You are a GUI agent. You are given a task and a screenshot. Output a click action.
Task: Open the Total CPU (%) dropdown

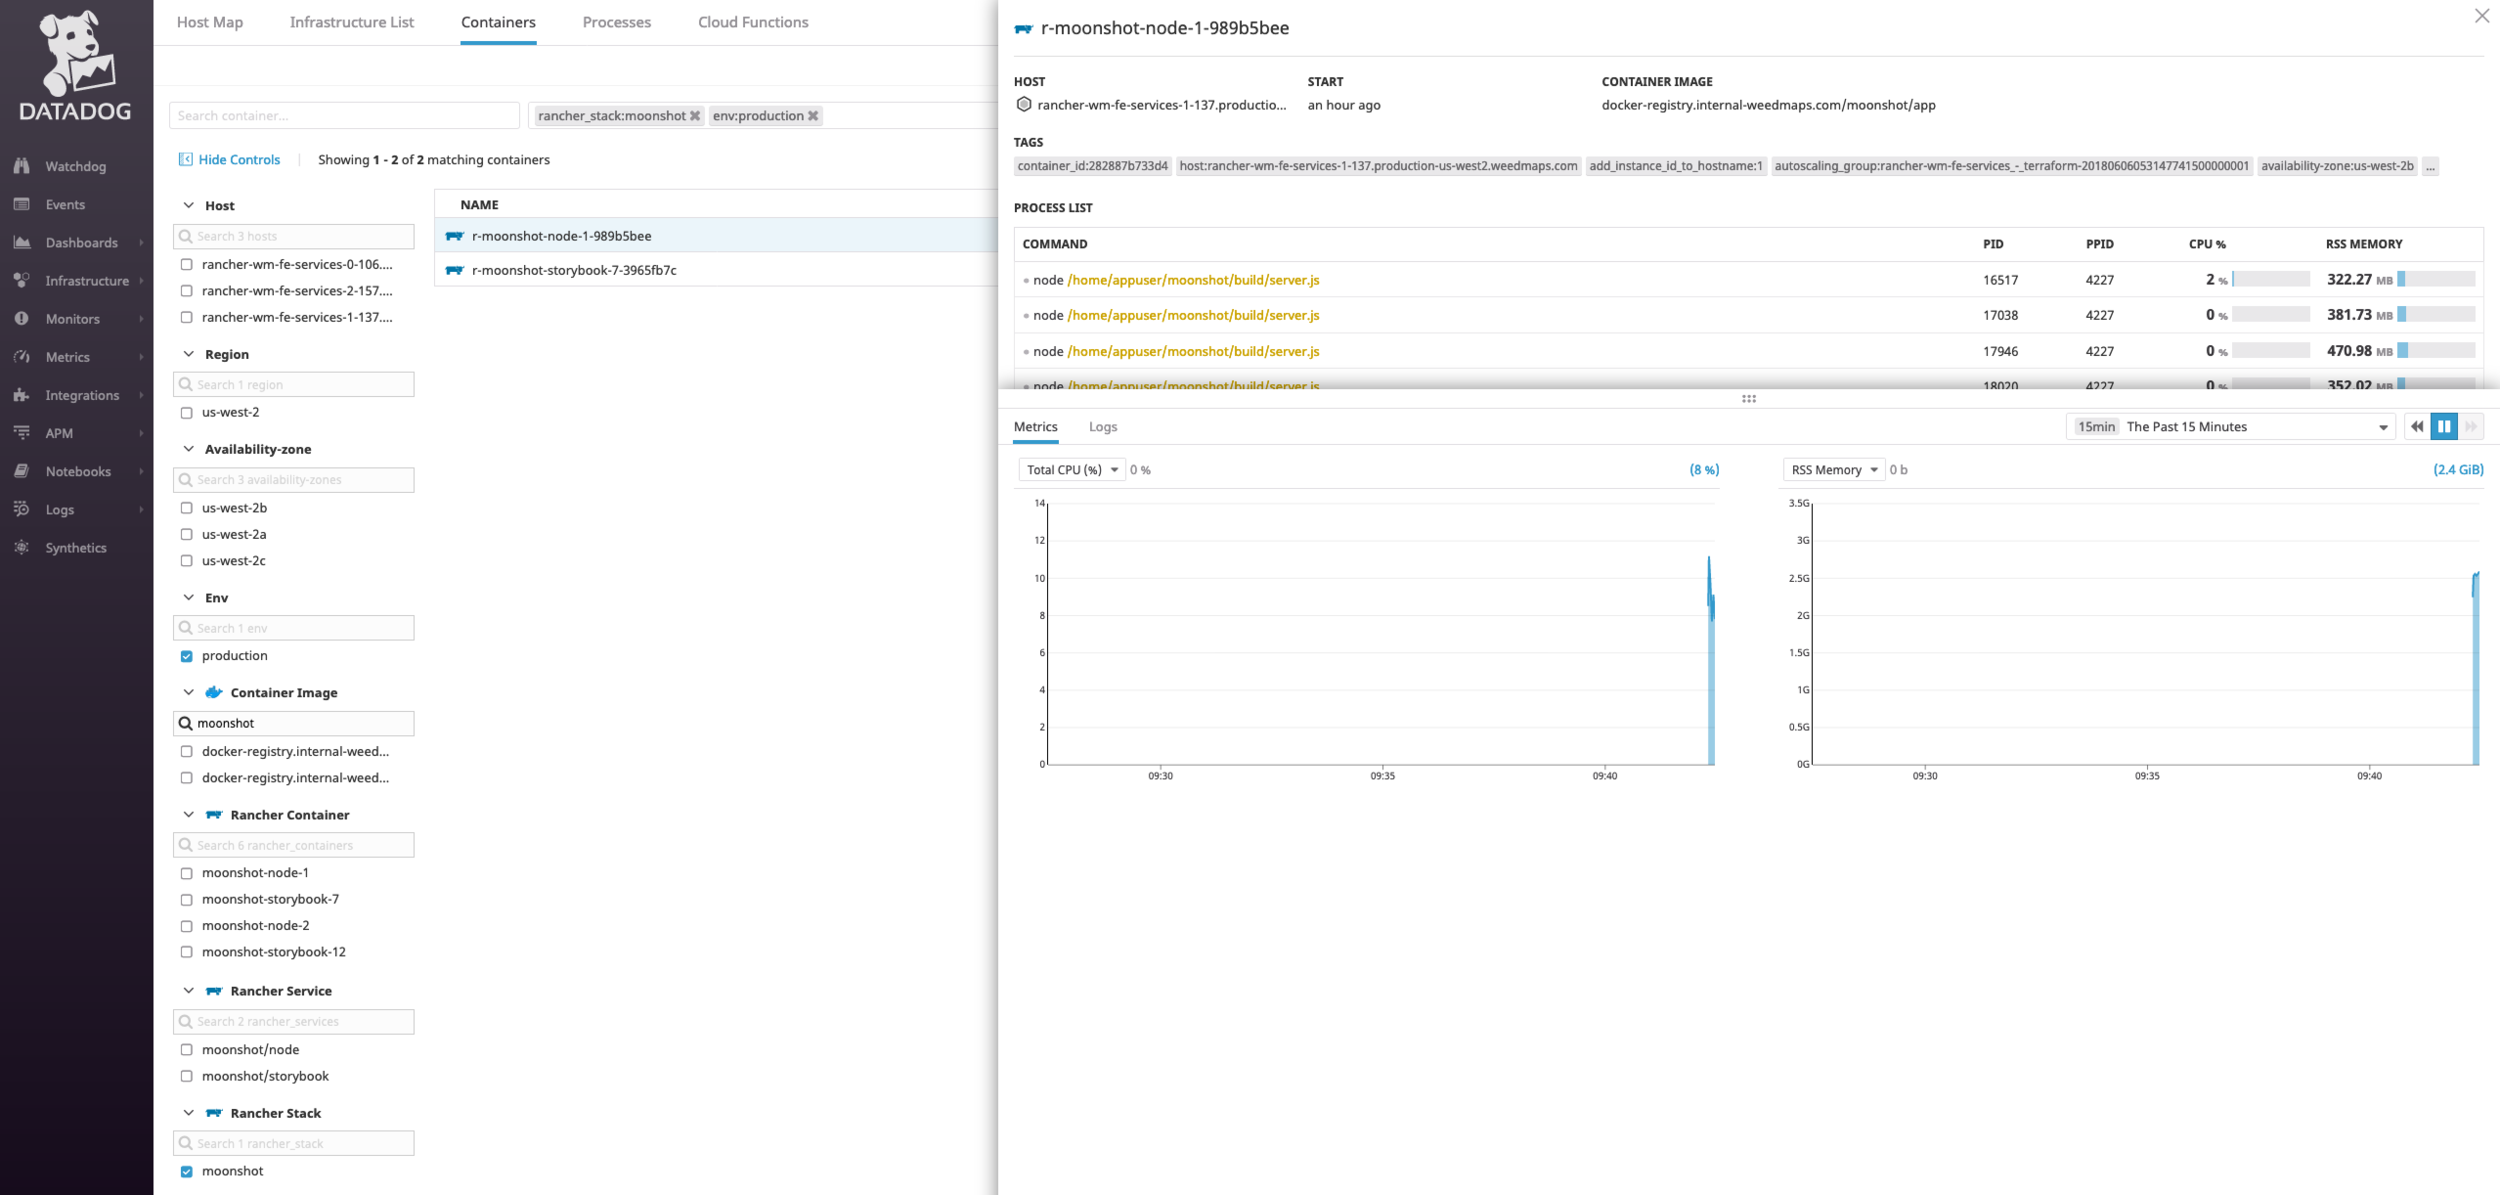tap(1071, 470)
